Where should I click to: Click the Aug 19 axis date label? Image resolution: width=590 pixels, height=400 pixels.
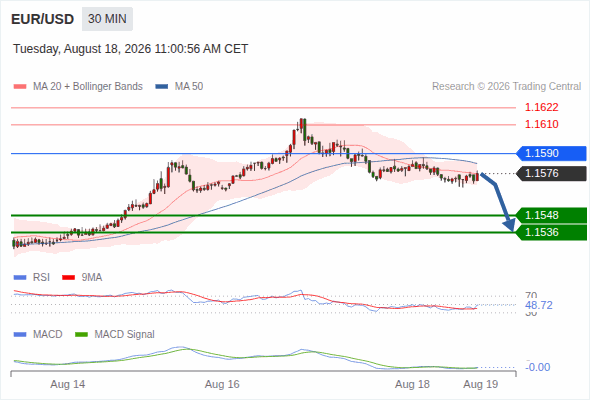coord(481,384)
